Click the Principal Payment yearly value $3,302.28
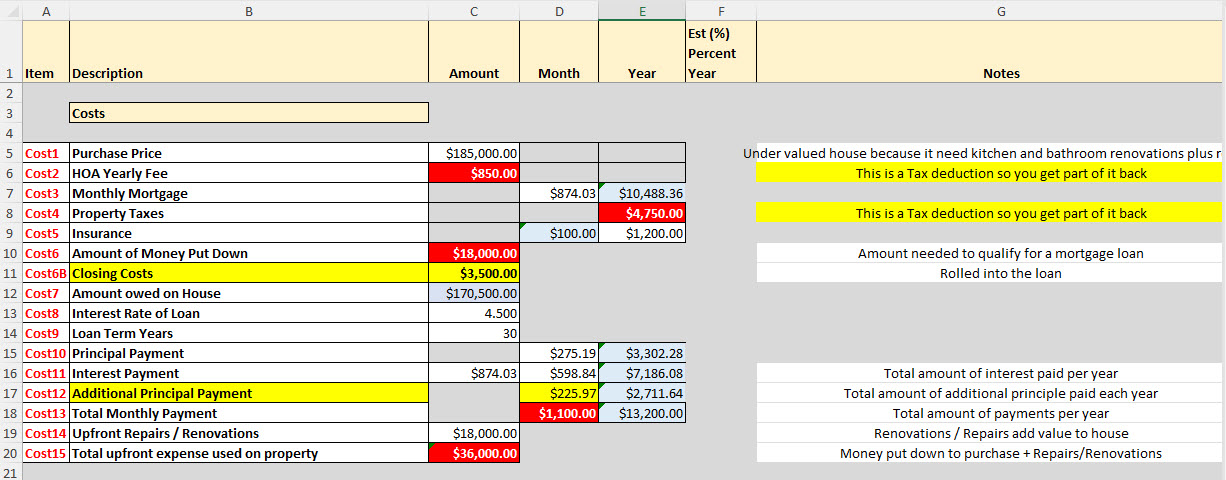Screen dimensions: 1226x480 point(642,353)
